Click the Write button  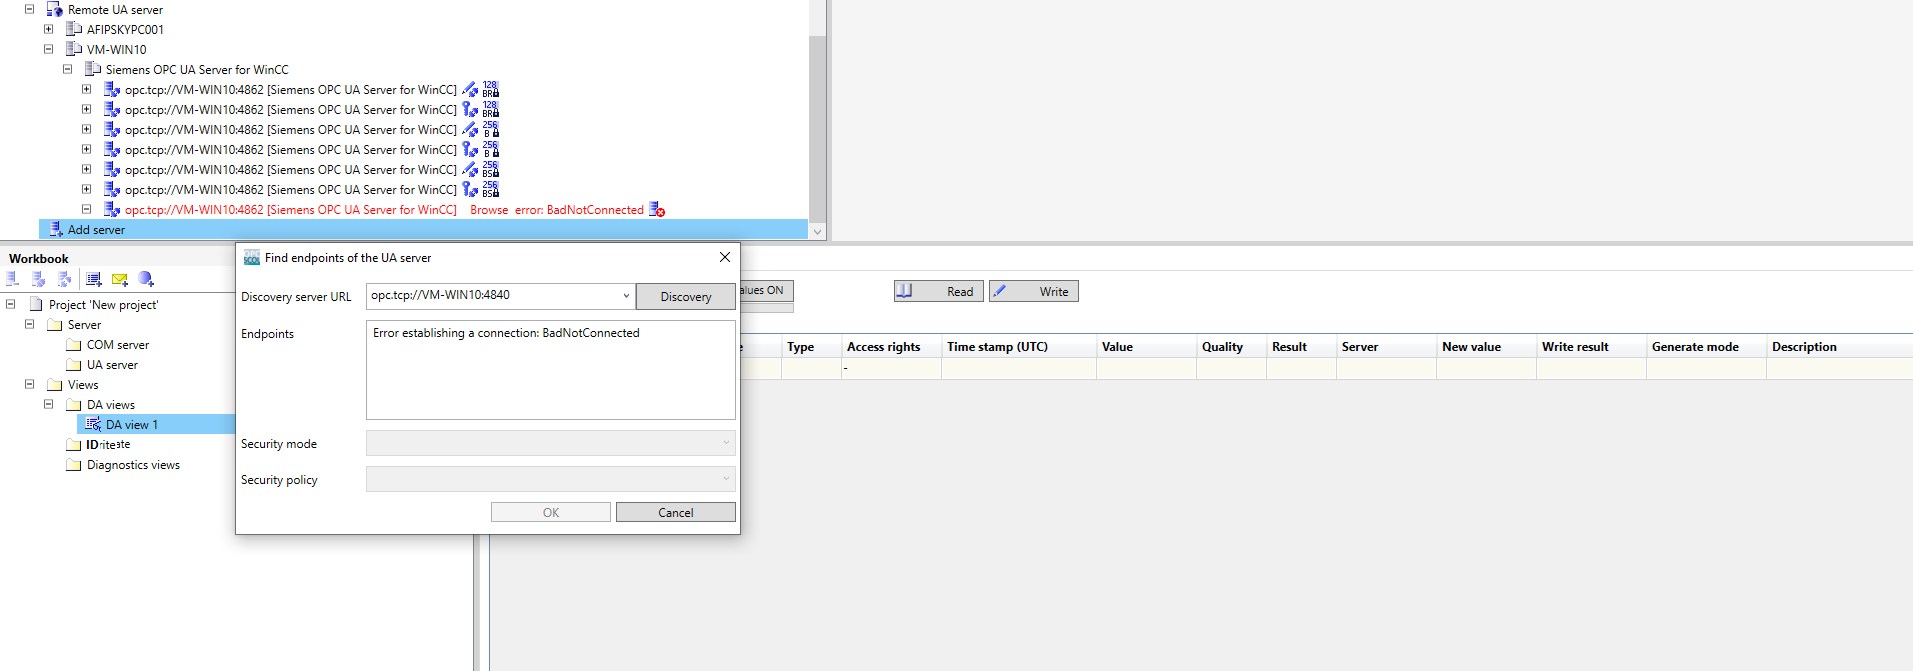pyautogui.click(x=1034, y=291)
